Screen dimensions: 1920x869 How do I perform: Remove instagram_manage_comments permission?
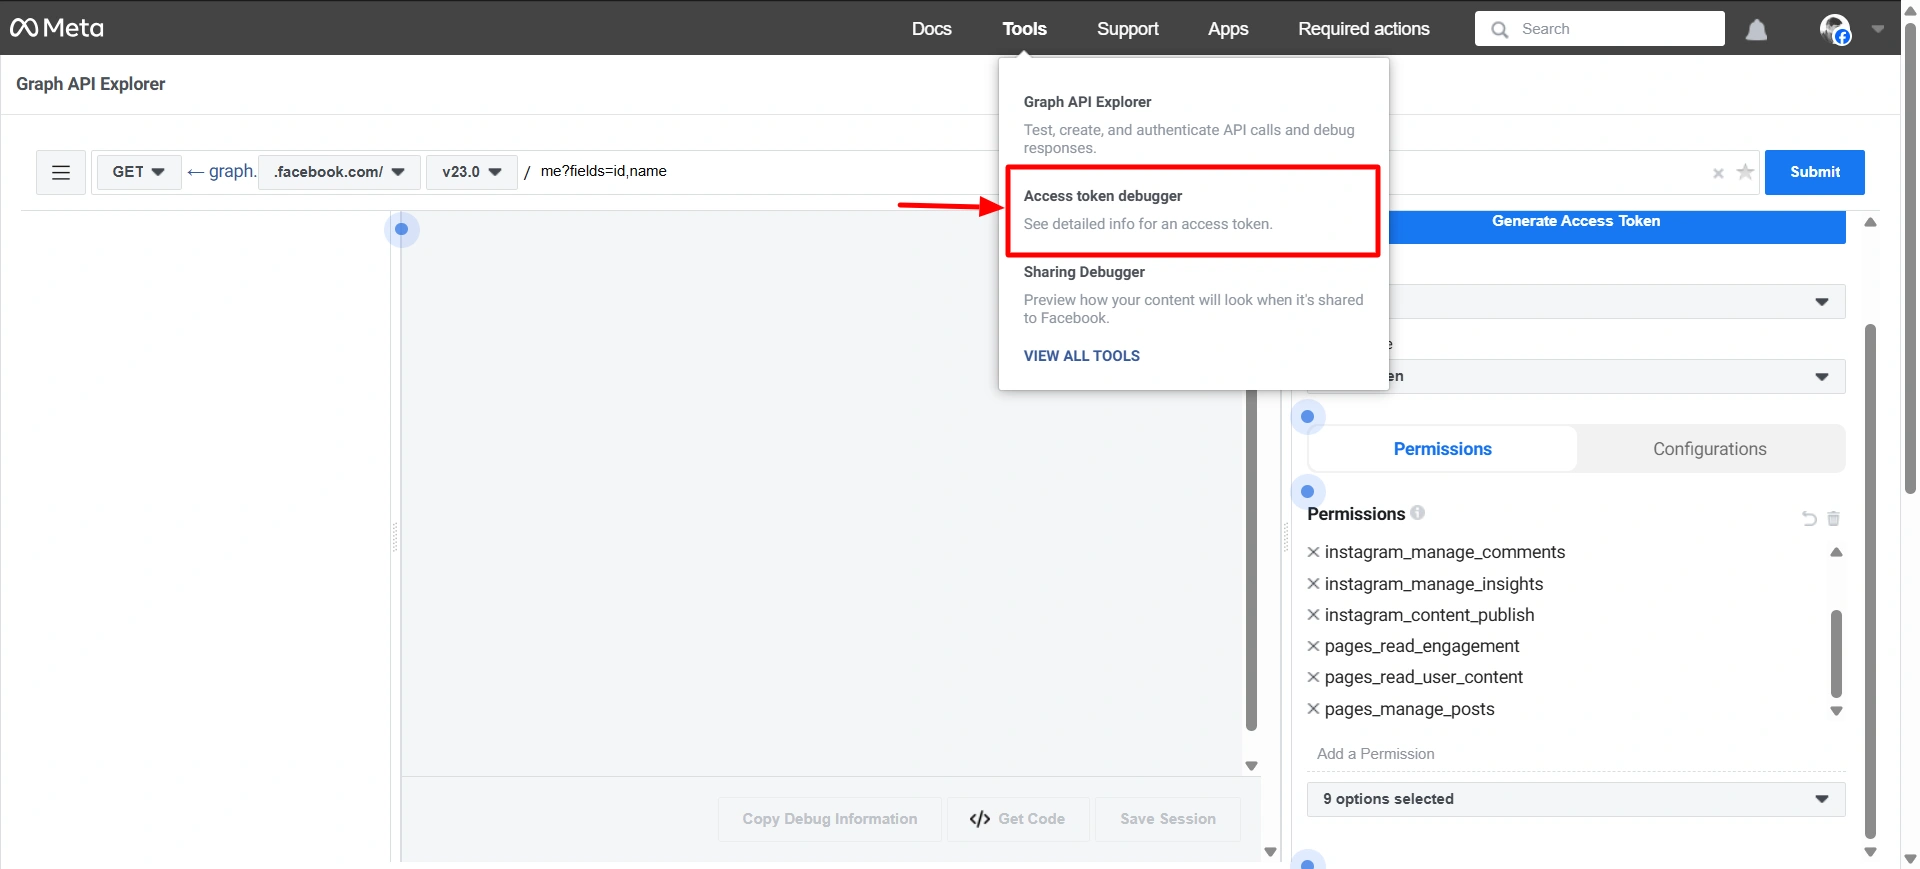coord(1313,552)
